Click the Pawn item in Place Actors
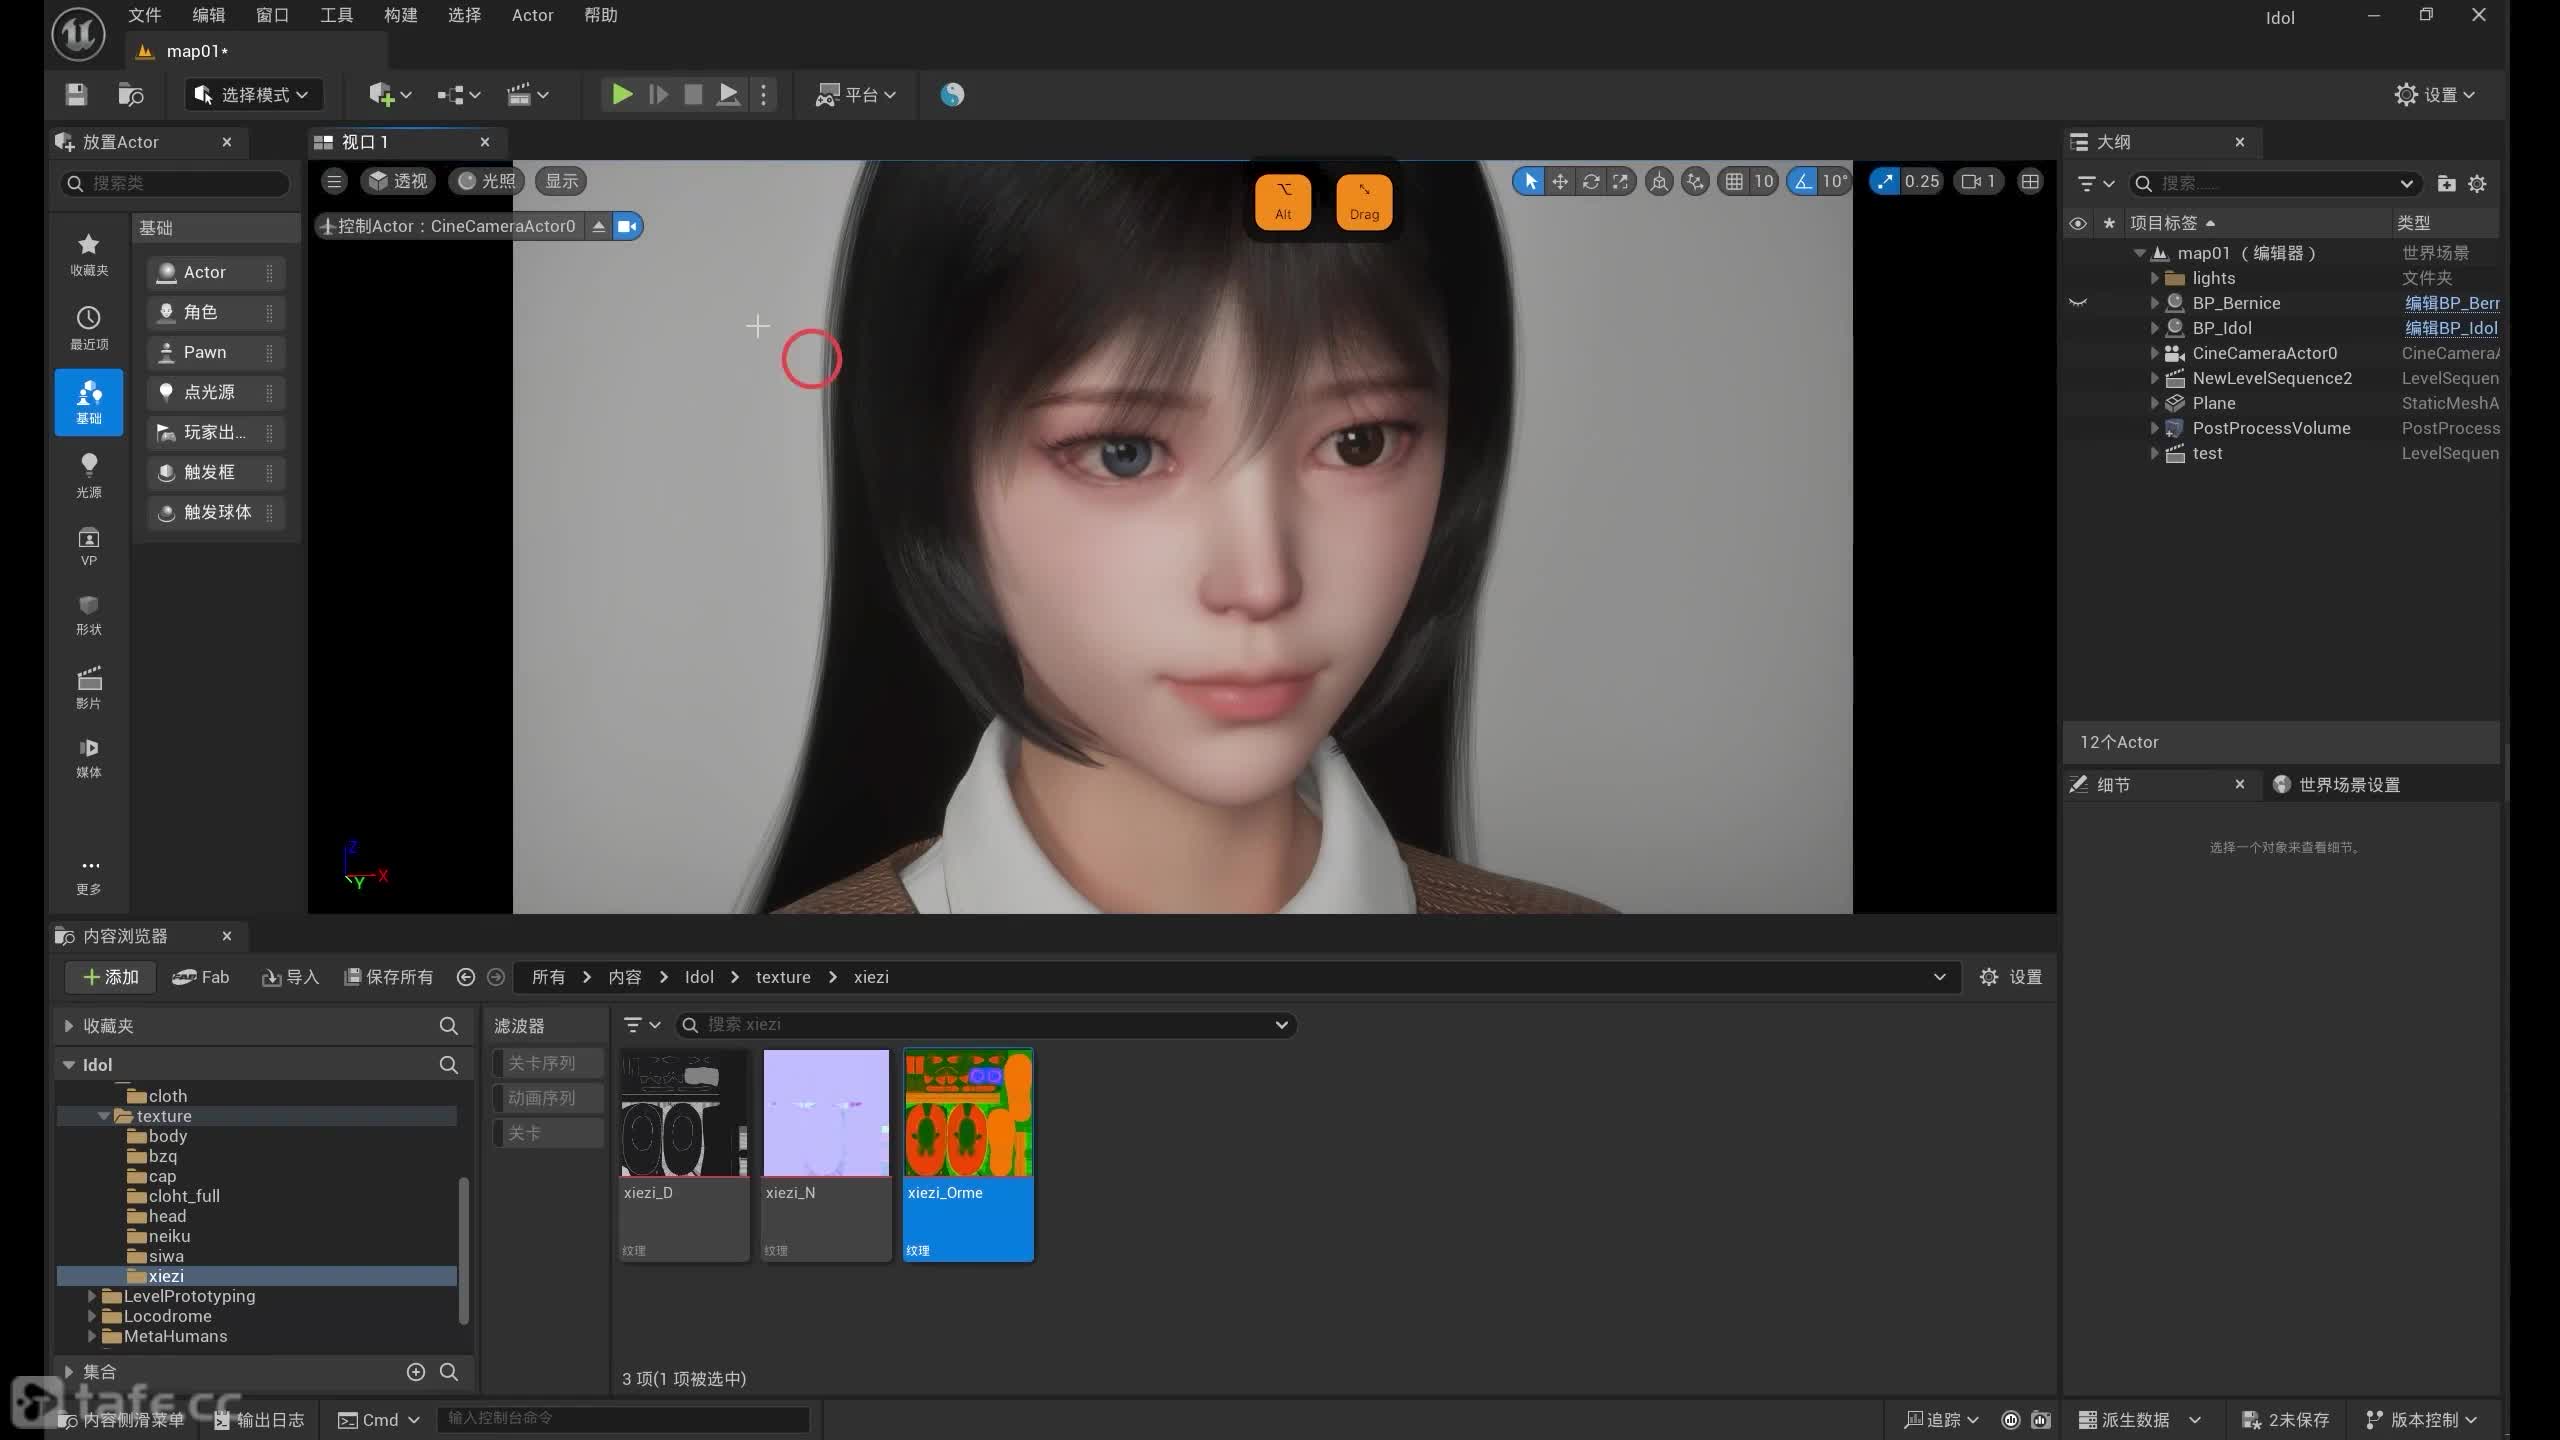This screenshot has height=1440, width=2560. (x=216, y=352)
